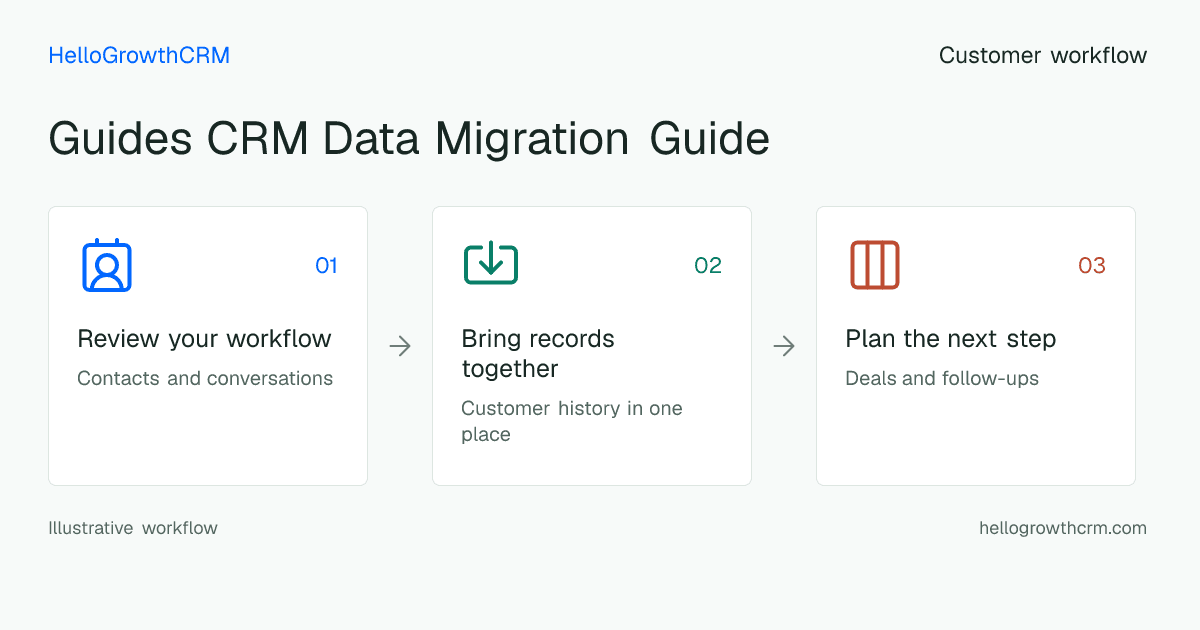The image size is (1200, 630).
Task: Select the 'Plan the next step' card title
Action: [951, 339]
